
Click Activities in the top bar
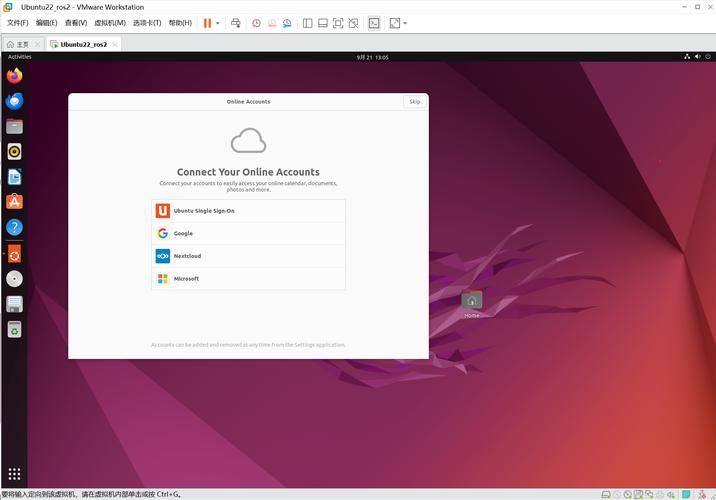(x=20, y=57)
